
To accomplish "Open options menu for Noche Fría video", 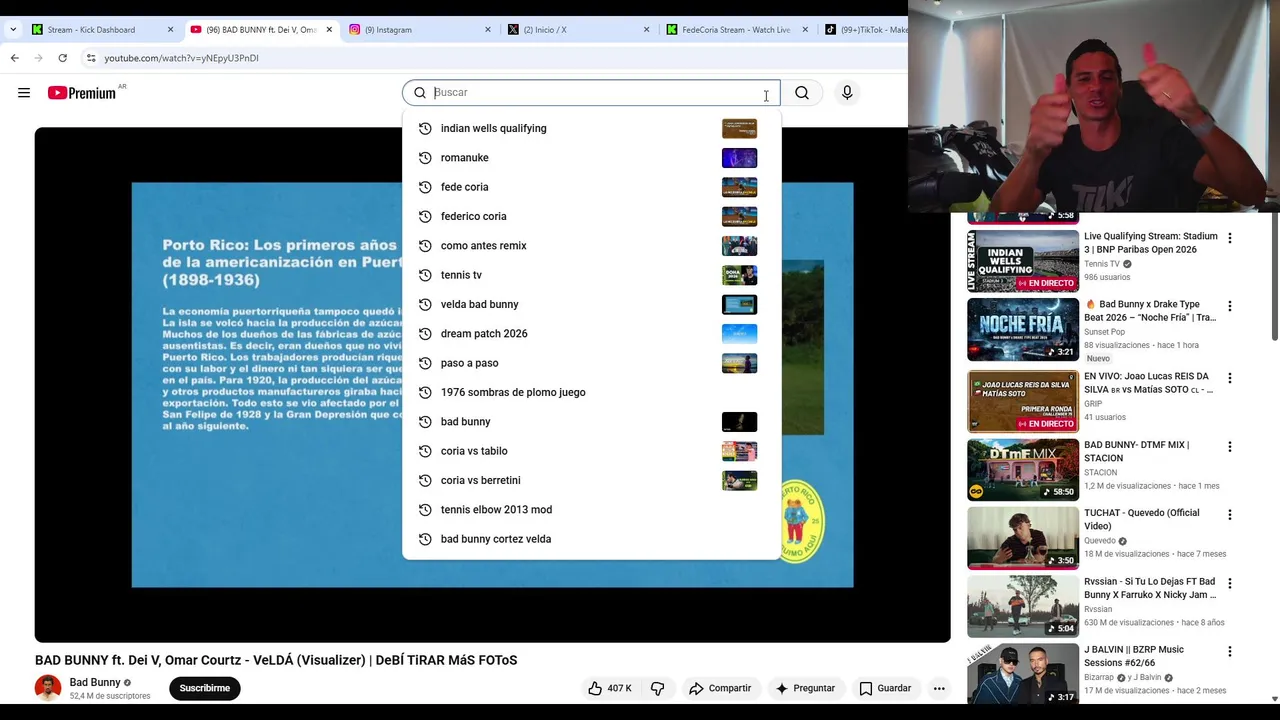I will (1230, 306).
